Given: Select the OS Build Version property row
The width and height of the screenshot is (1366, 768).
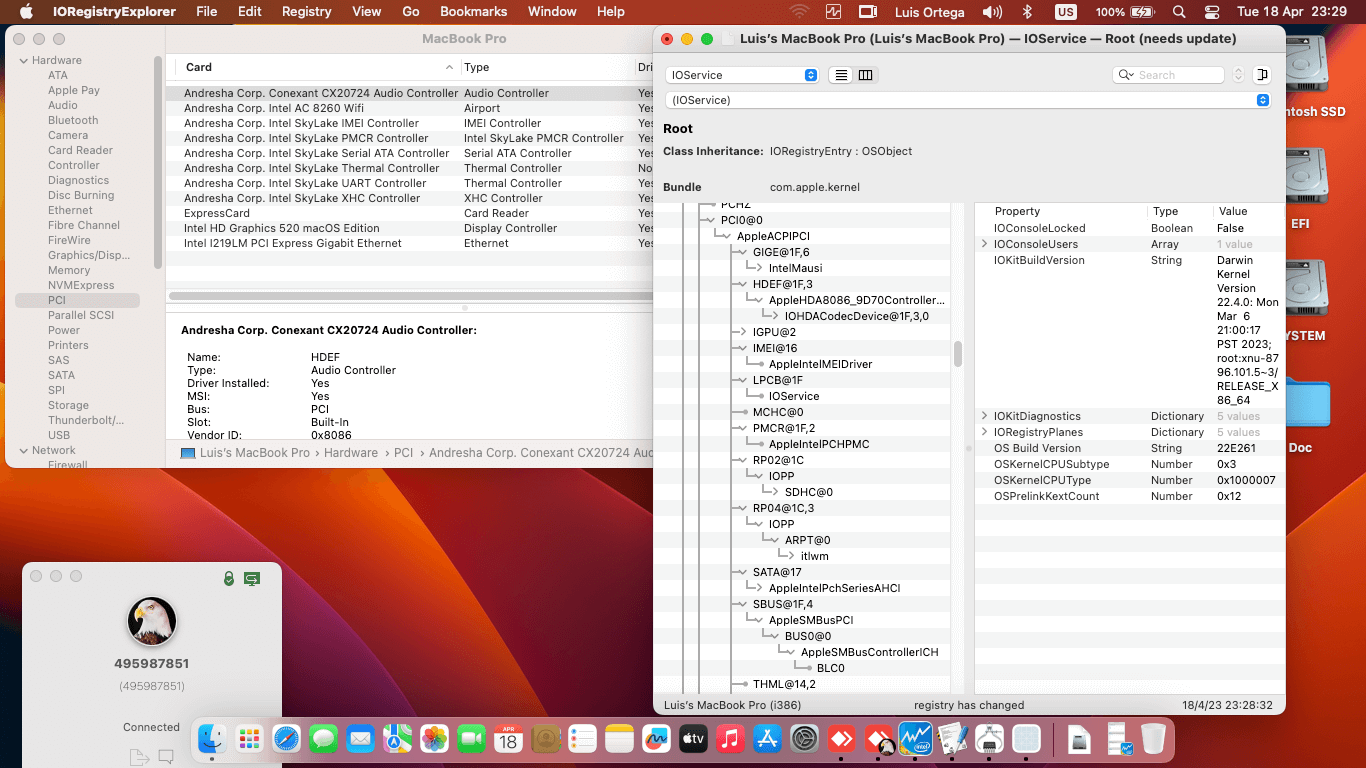Looking at the screenshot, I should coord(1128,448).
